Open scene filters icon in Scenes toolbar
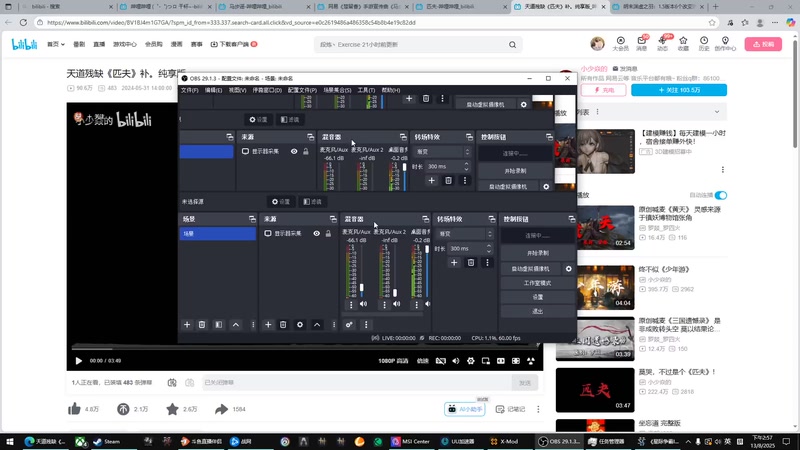Viewport: 800px width, 450px height. pos(218,324)
